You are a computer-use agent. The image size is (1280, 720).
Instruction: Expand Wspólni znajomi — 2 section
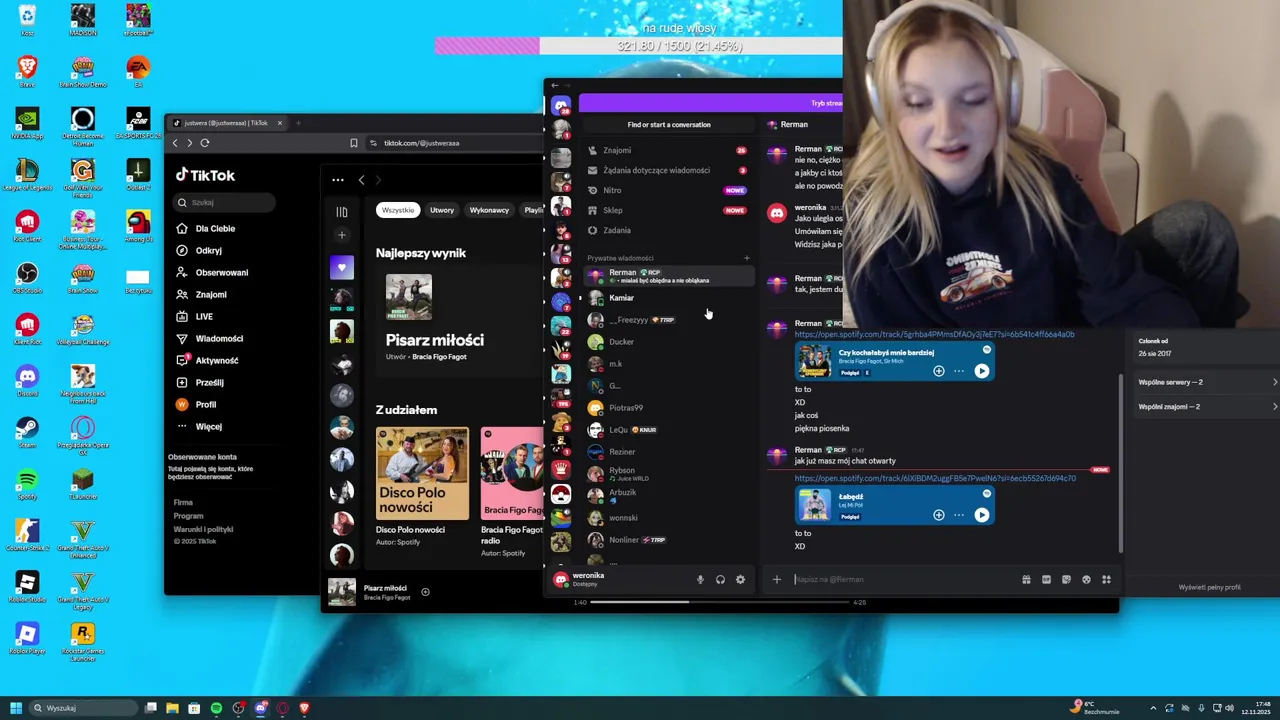(x=1207, y=406)
